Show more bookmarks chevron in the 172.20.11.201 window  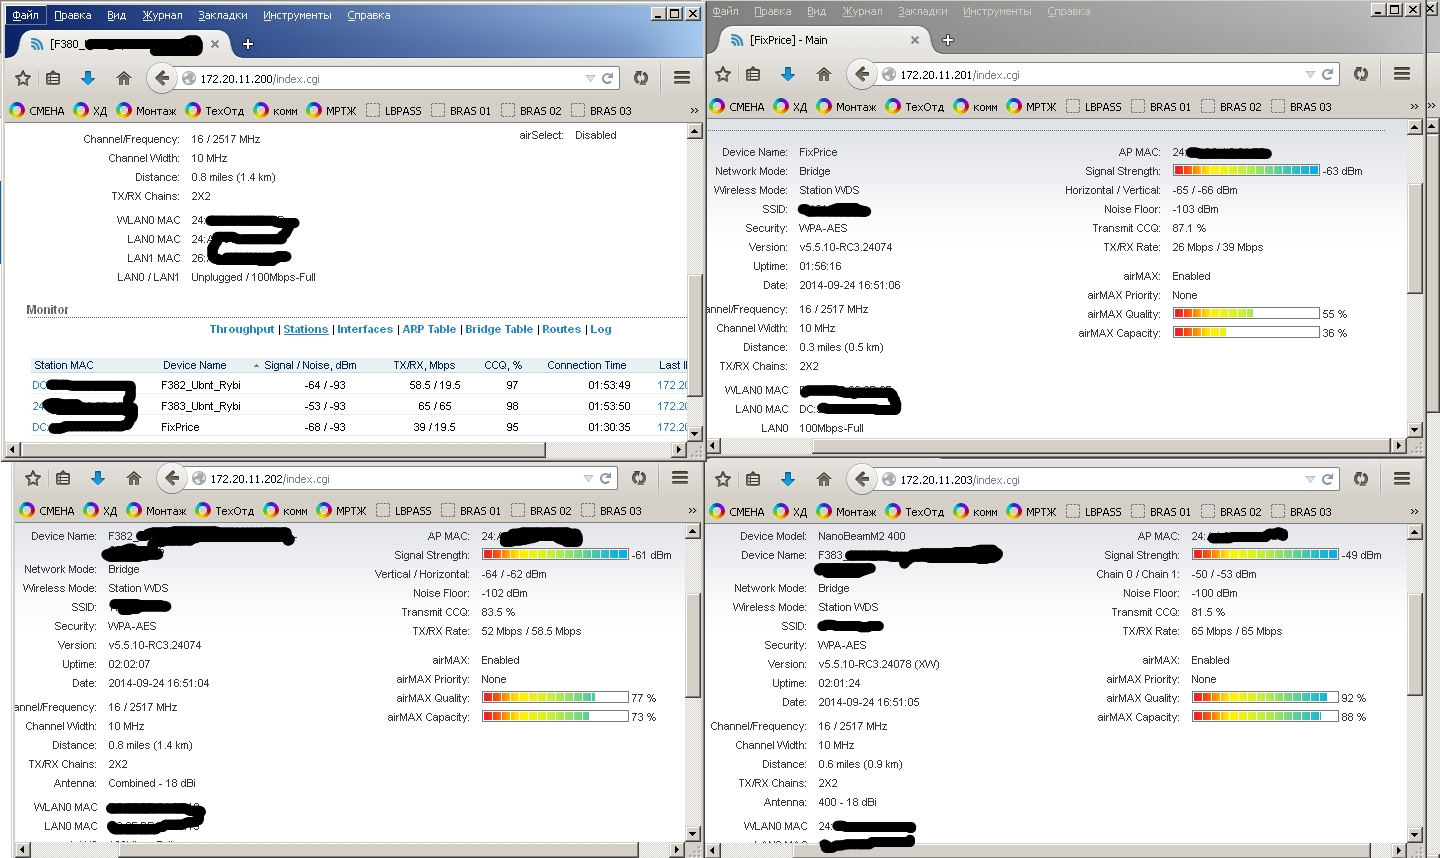click(1414, 106)
